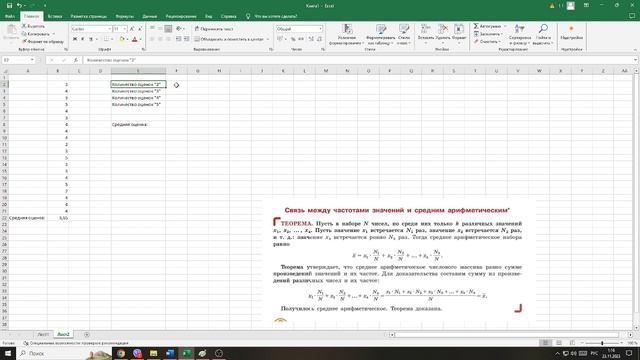Switch to the Data ribbon tab
This screenshot has width=640, height=360.
149,16
